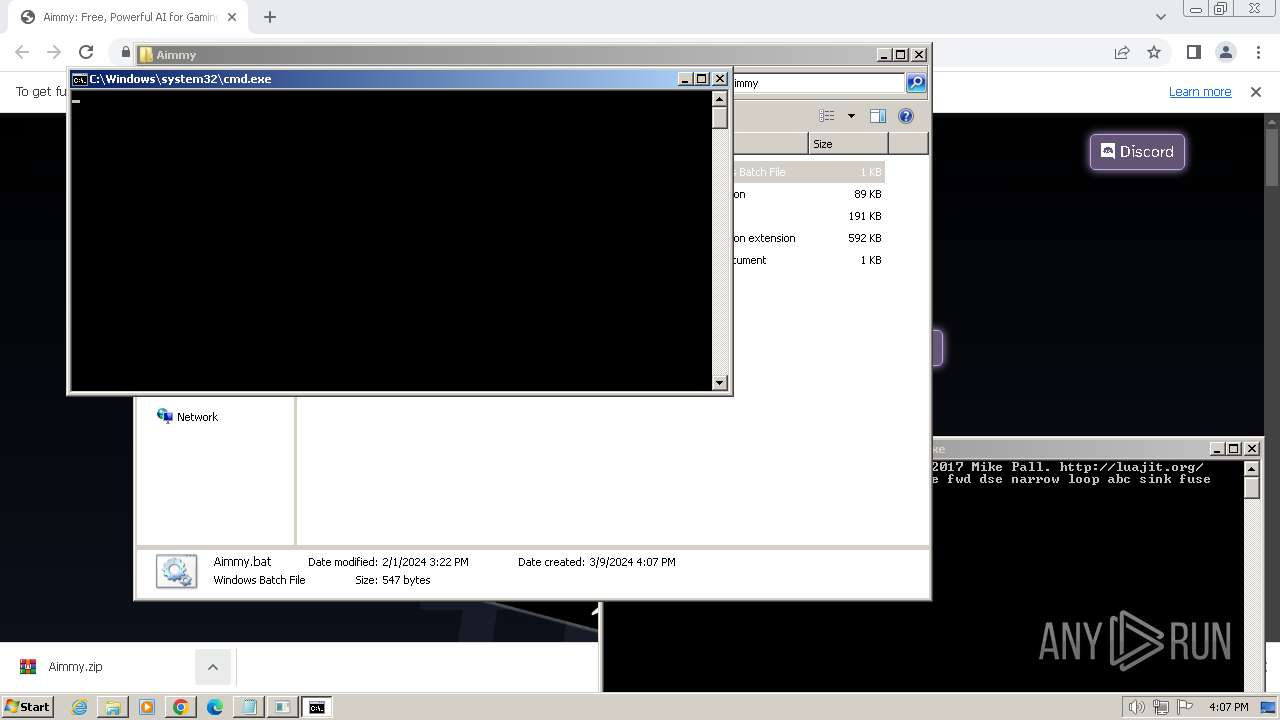
Task: Click the Discord button on the webpage
Action: [1137, 152]
